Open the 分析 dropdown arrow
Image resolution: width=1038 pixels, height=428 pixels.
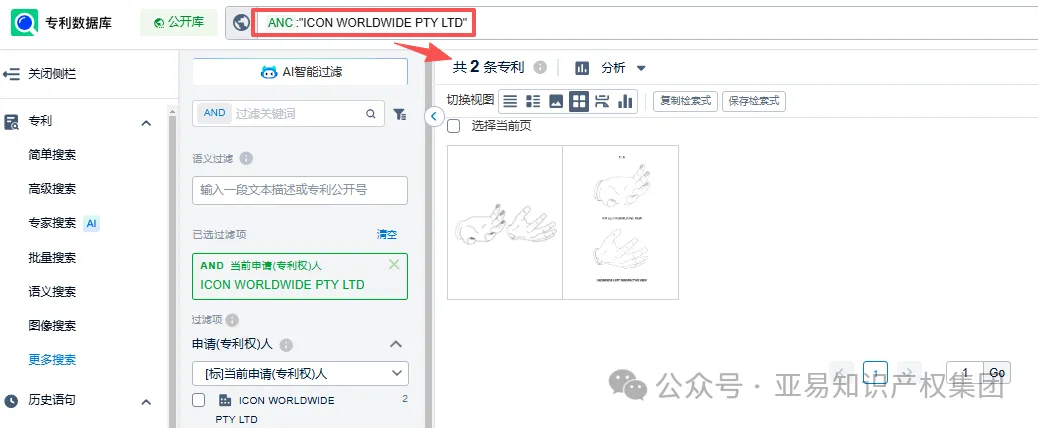641,68
